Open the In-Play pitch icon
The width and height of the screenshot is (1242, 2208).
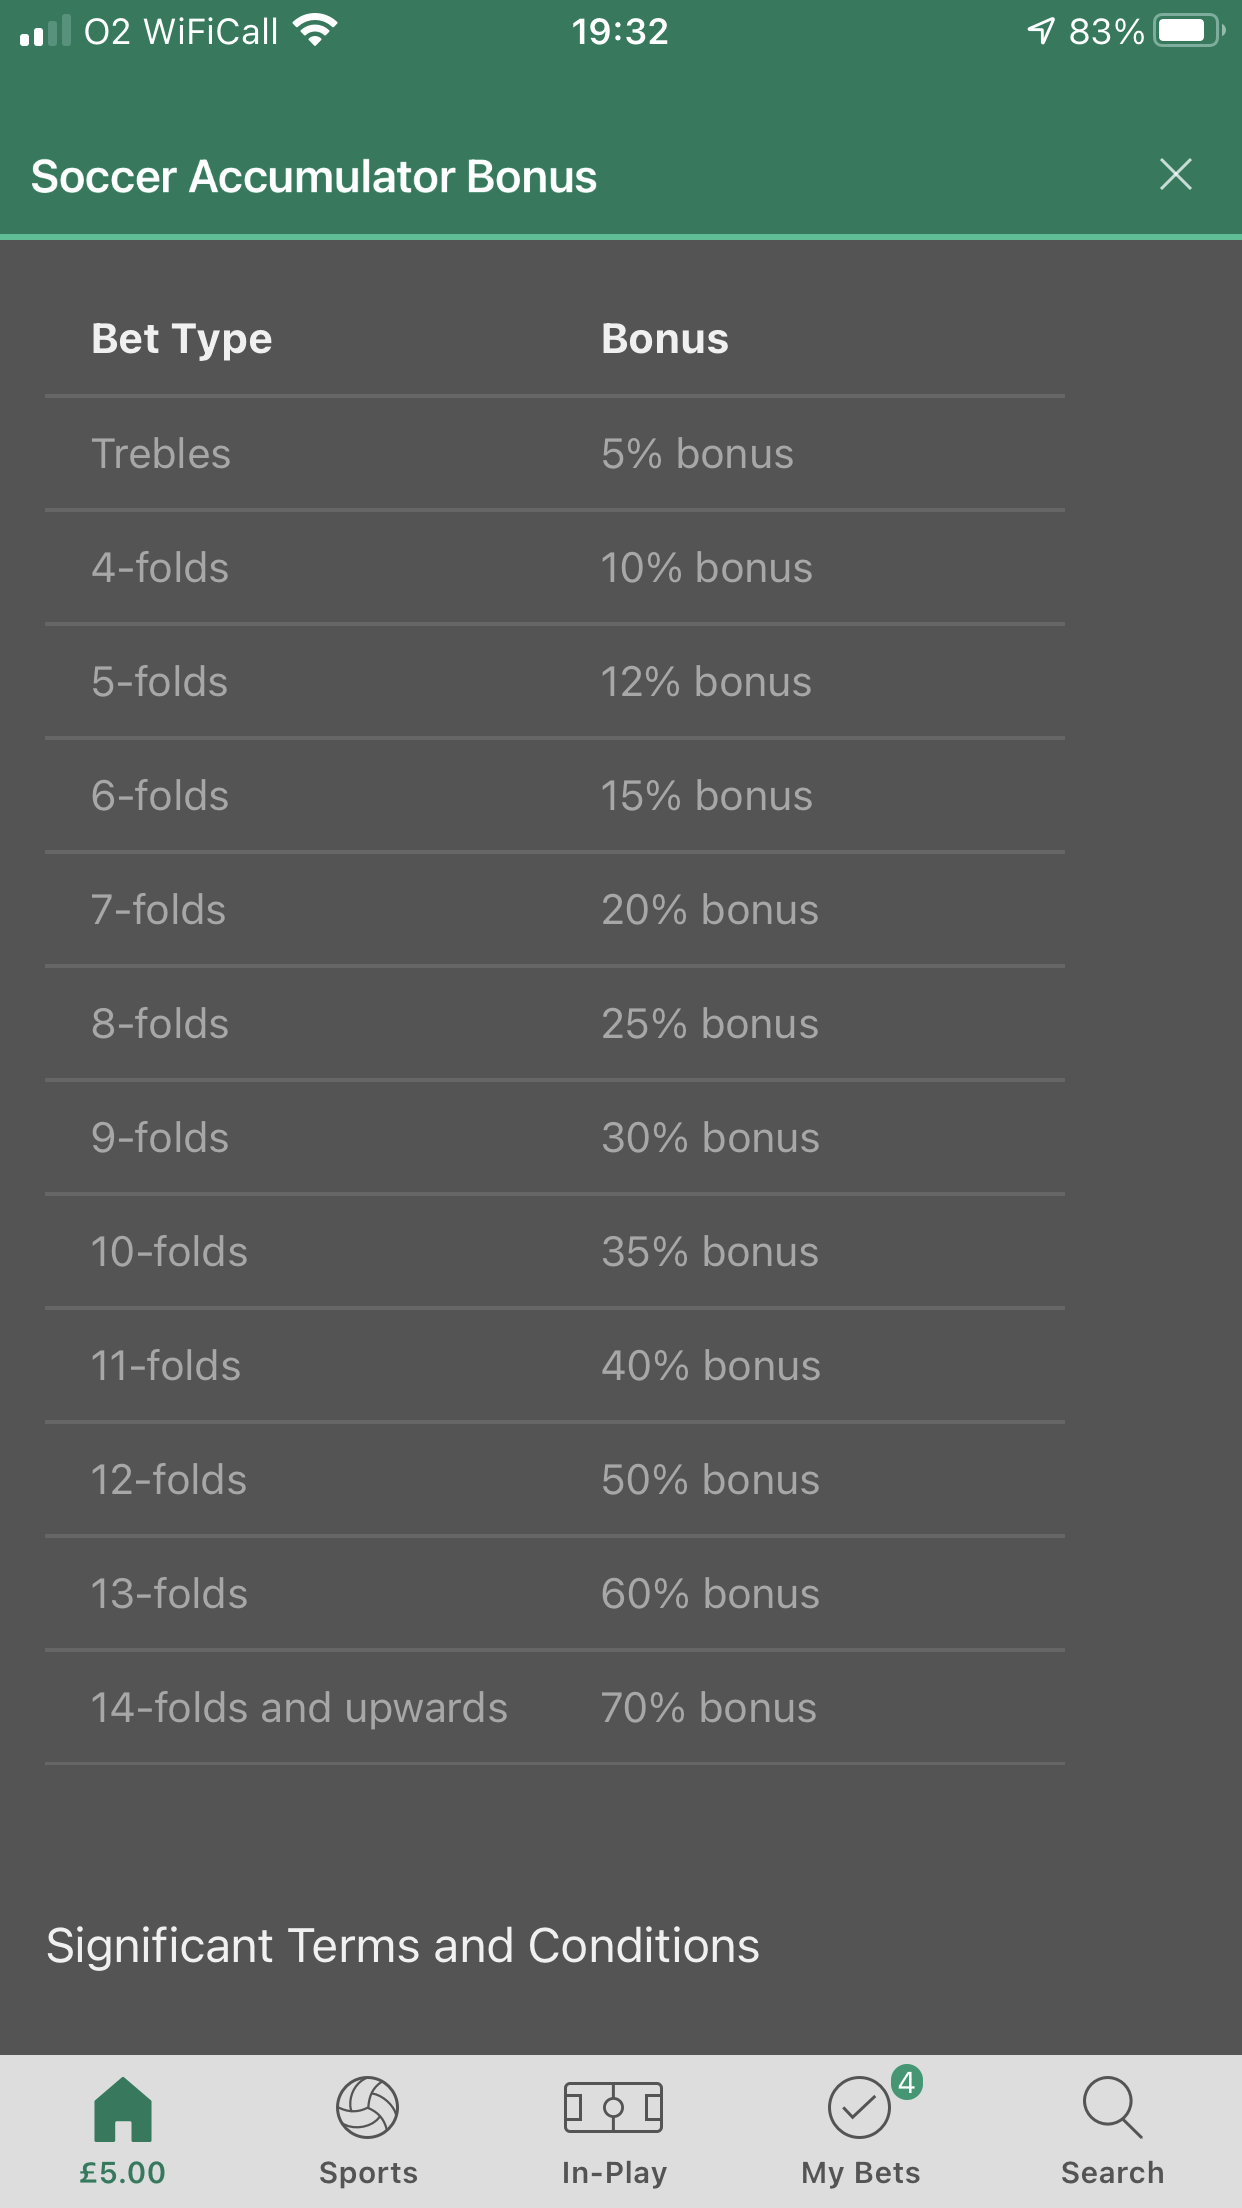click(613, 2108)
